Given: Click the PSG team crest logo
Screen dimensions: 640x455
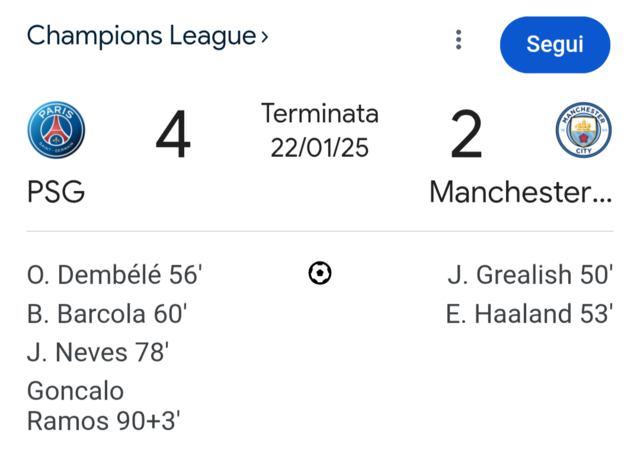Looking at the screenshot, I should coord(56,130).
